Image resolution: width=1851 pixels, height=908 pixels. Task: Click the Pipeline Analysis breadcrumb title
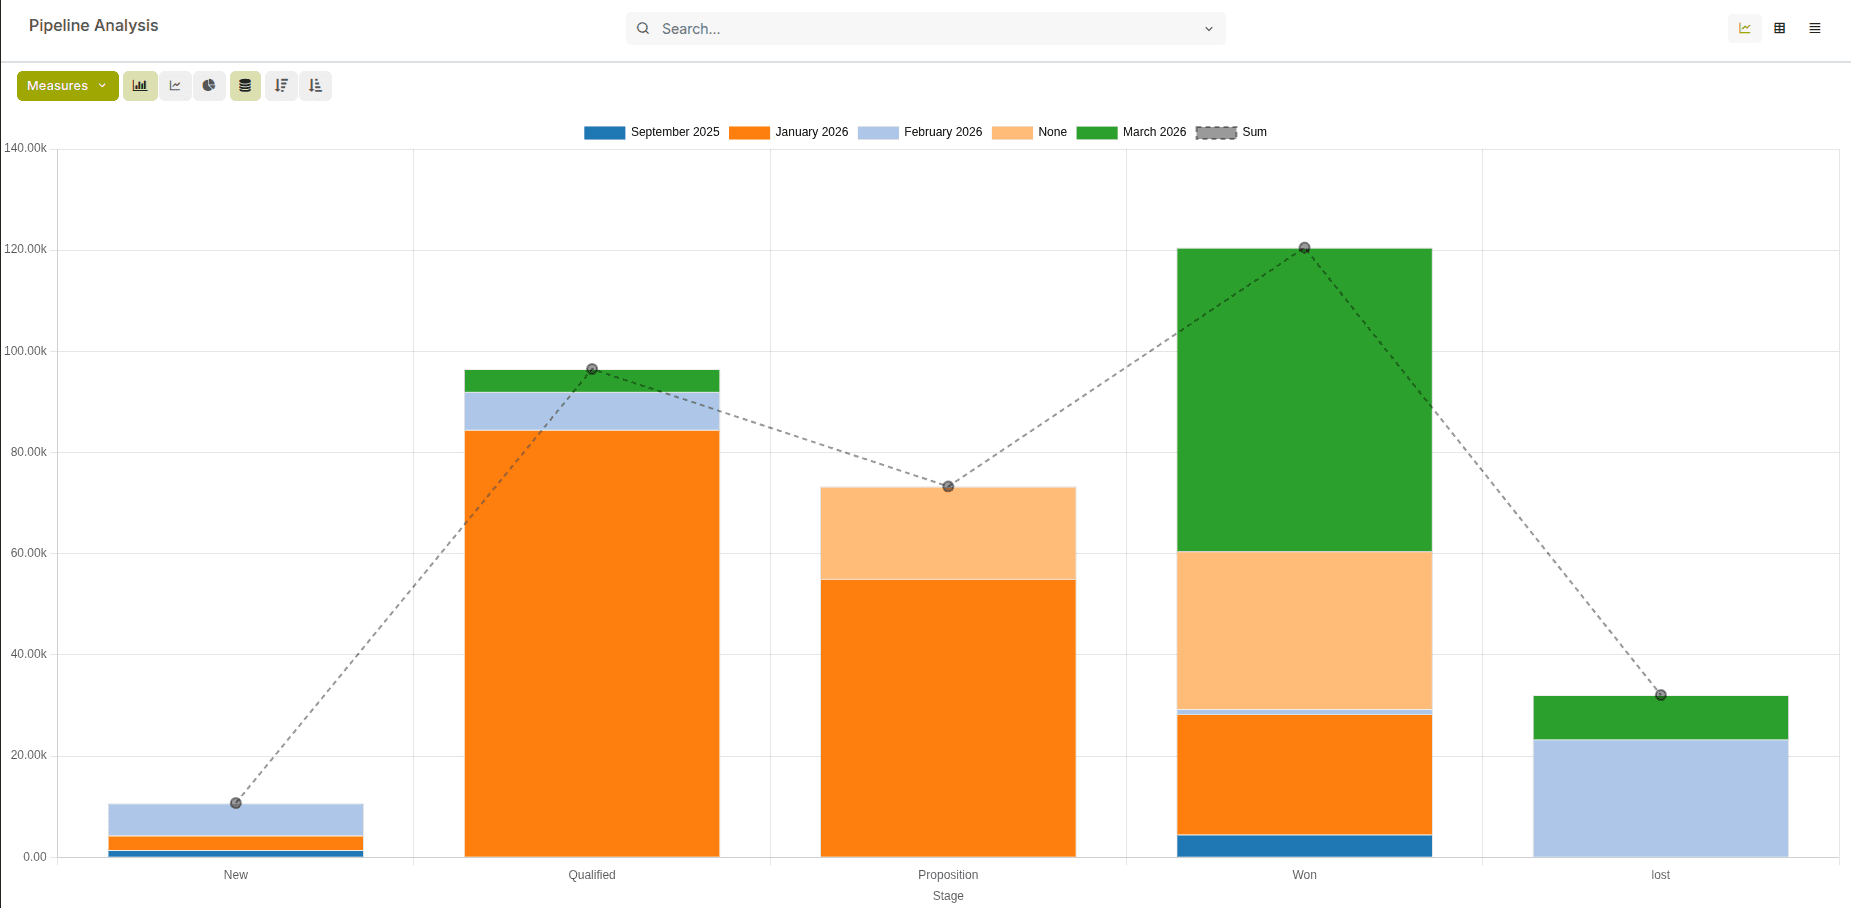click(93, 25)
